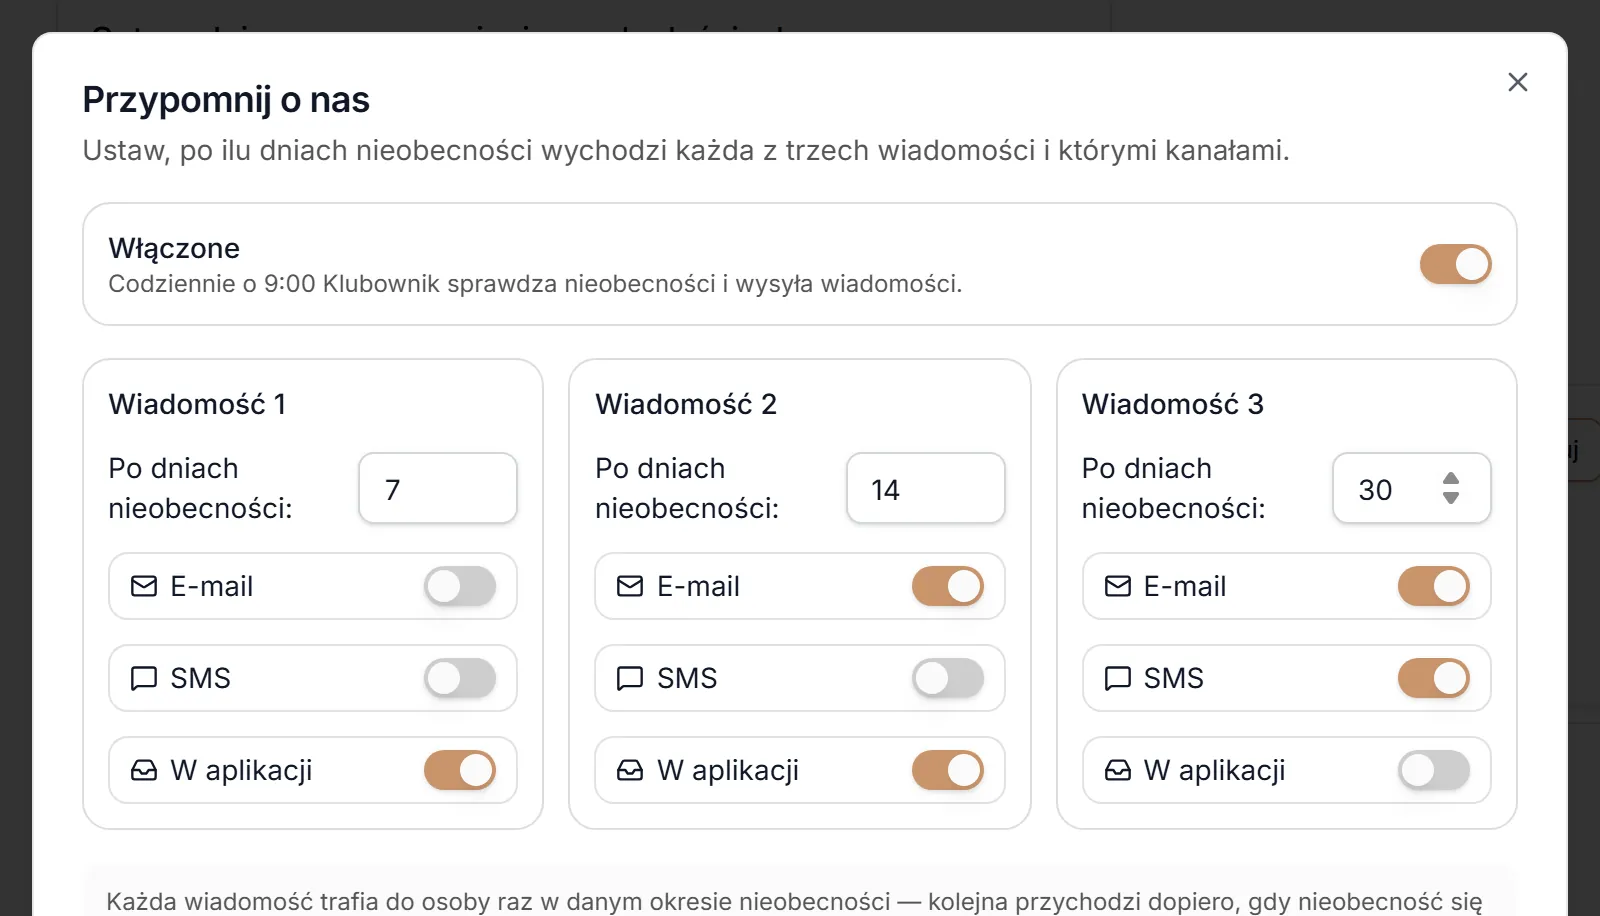Image resolution: width=1600 pixels, height=916 pixels.
Task: Click the speech bubble icon in Wiadomość 1
Action: click(144, 678)
